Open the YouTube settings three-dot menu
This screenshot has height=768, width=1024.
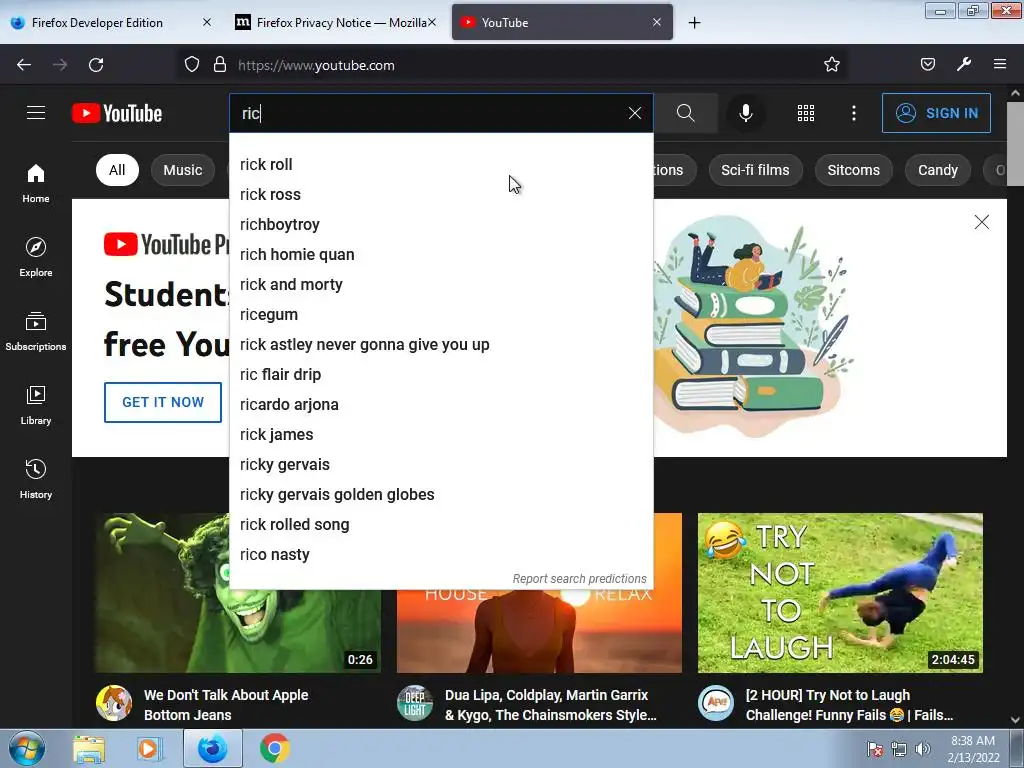[x=854, y=113]
